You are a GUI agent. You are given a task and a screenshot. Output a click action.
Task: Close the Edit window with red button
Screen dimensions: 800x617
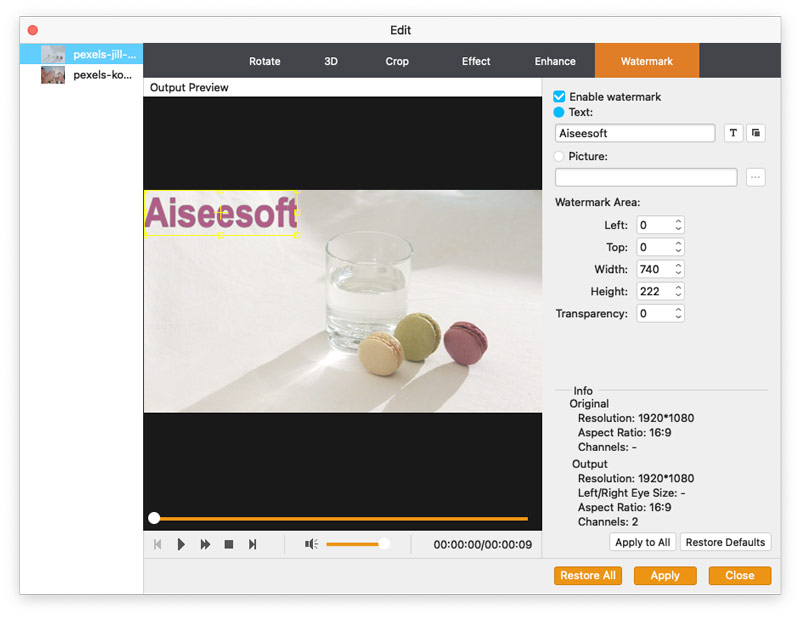33,30
